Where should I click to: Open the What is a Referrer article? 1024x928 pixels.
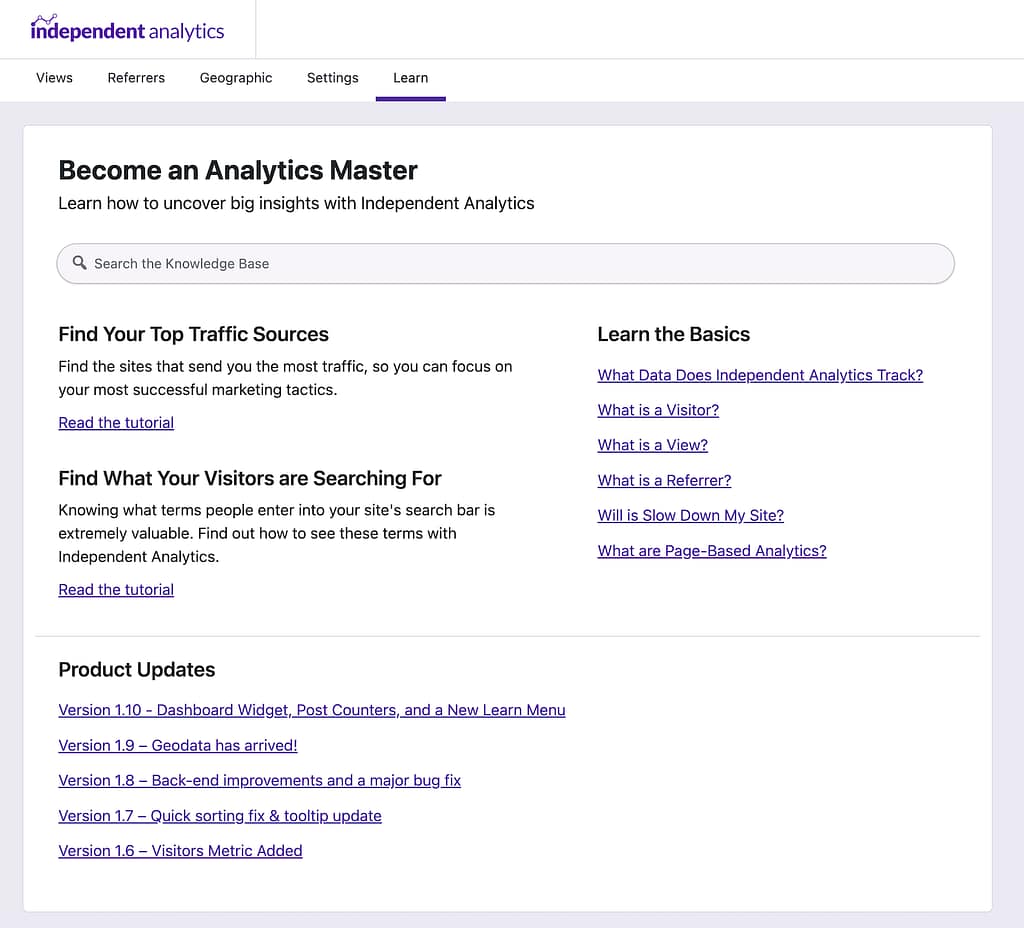tap(664, 480)
